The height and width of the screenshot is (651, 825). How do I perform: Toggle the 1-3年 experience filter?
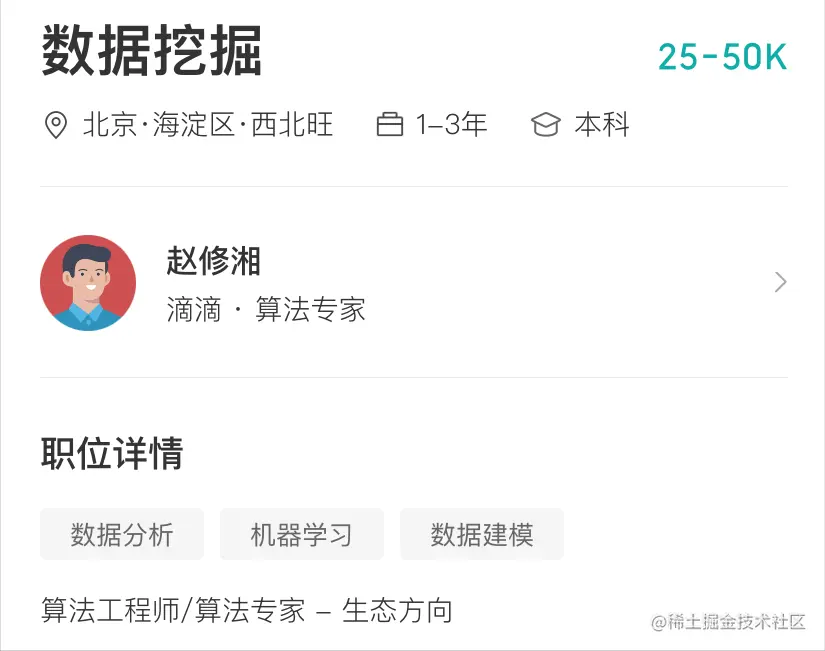[450, 124]
